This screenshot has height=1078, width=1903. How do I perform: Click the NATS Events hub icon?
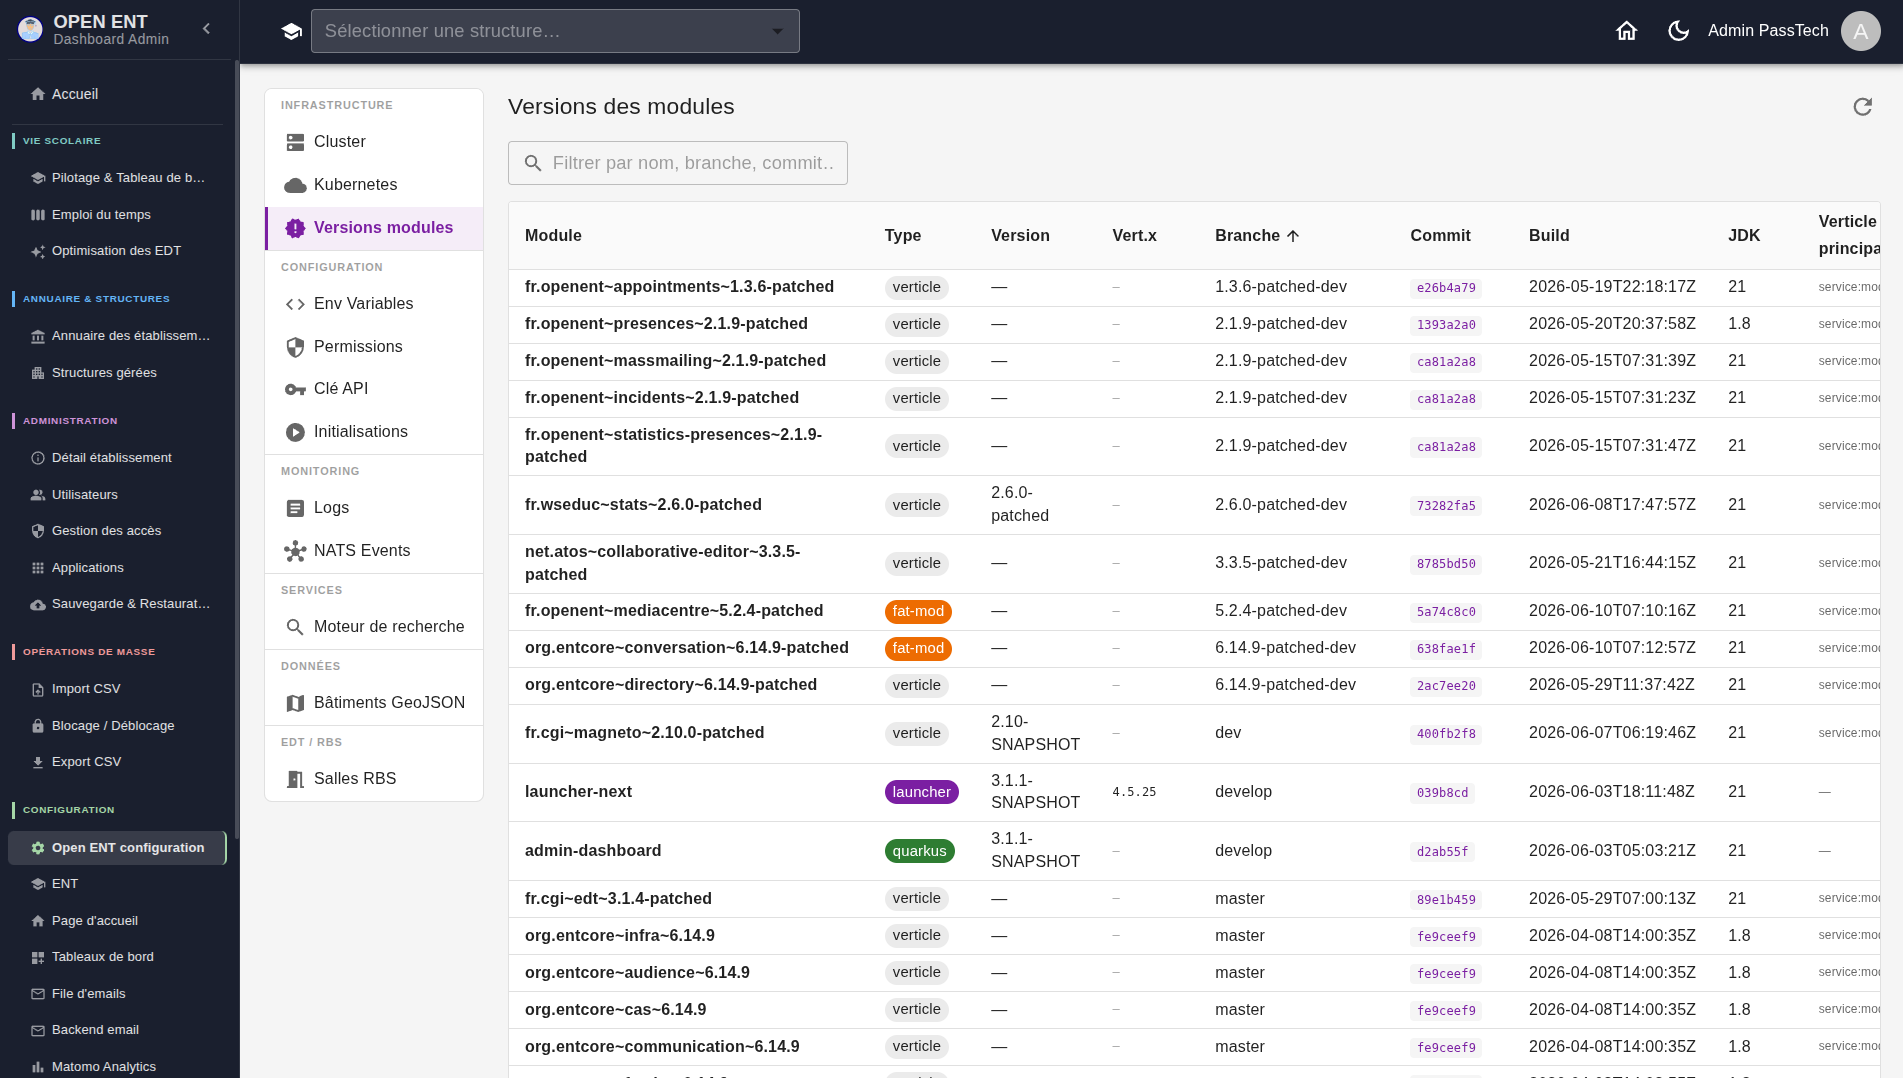click(x=295, y=551)
